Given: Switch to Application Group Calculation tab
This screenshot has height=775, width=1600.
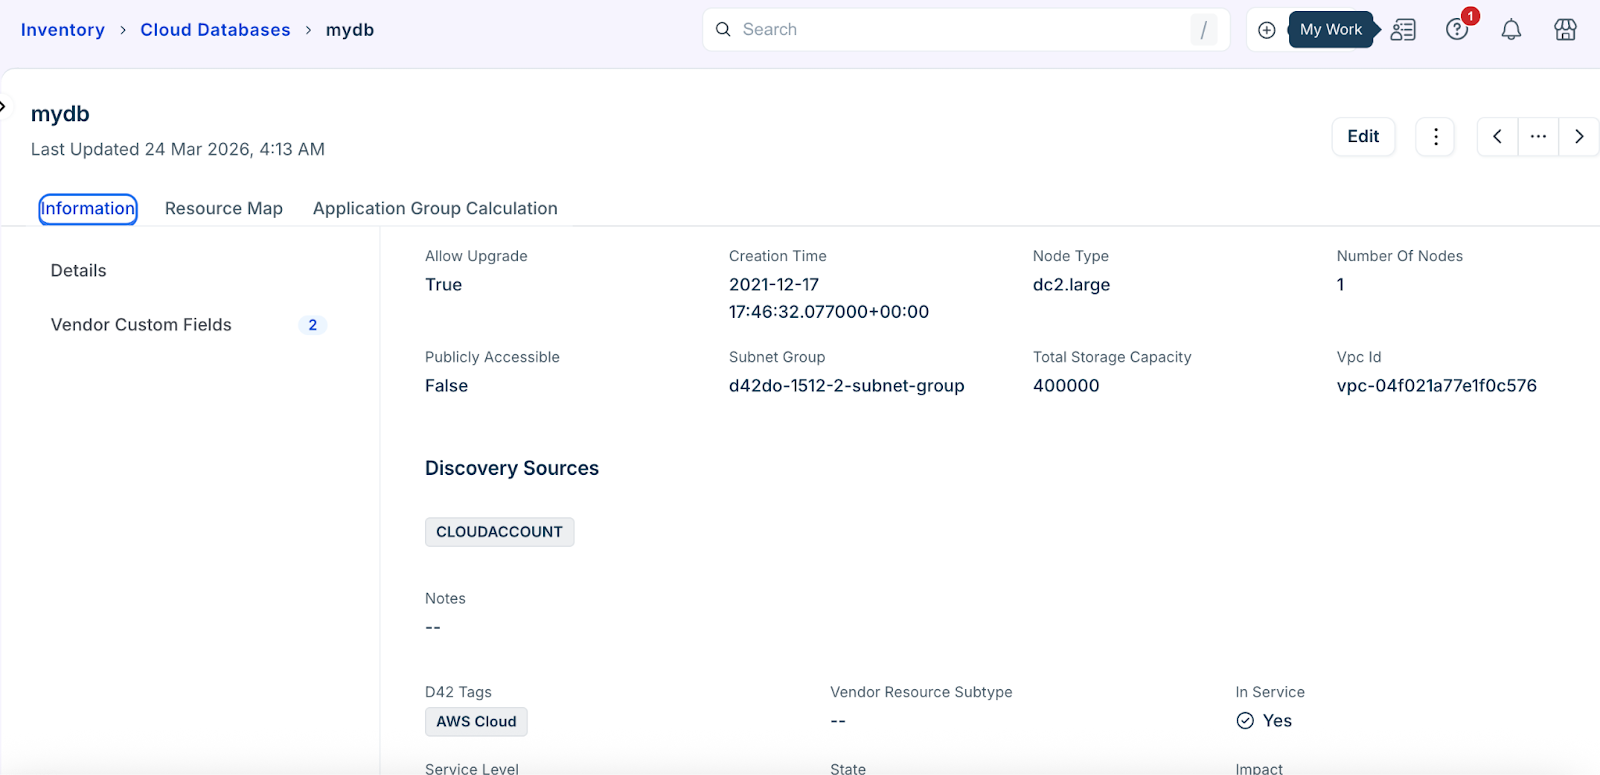Looking at the screenshot, I should [x=435, y=208].
